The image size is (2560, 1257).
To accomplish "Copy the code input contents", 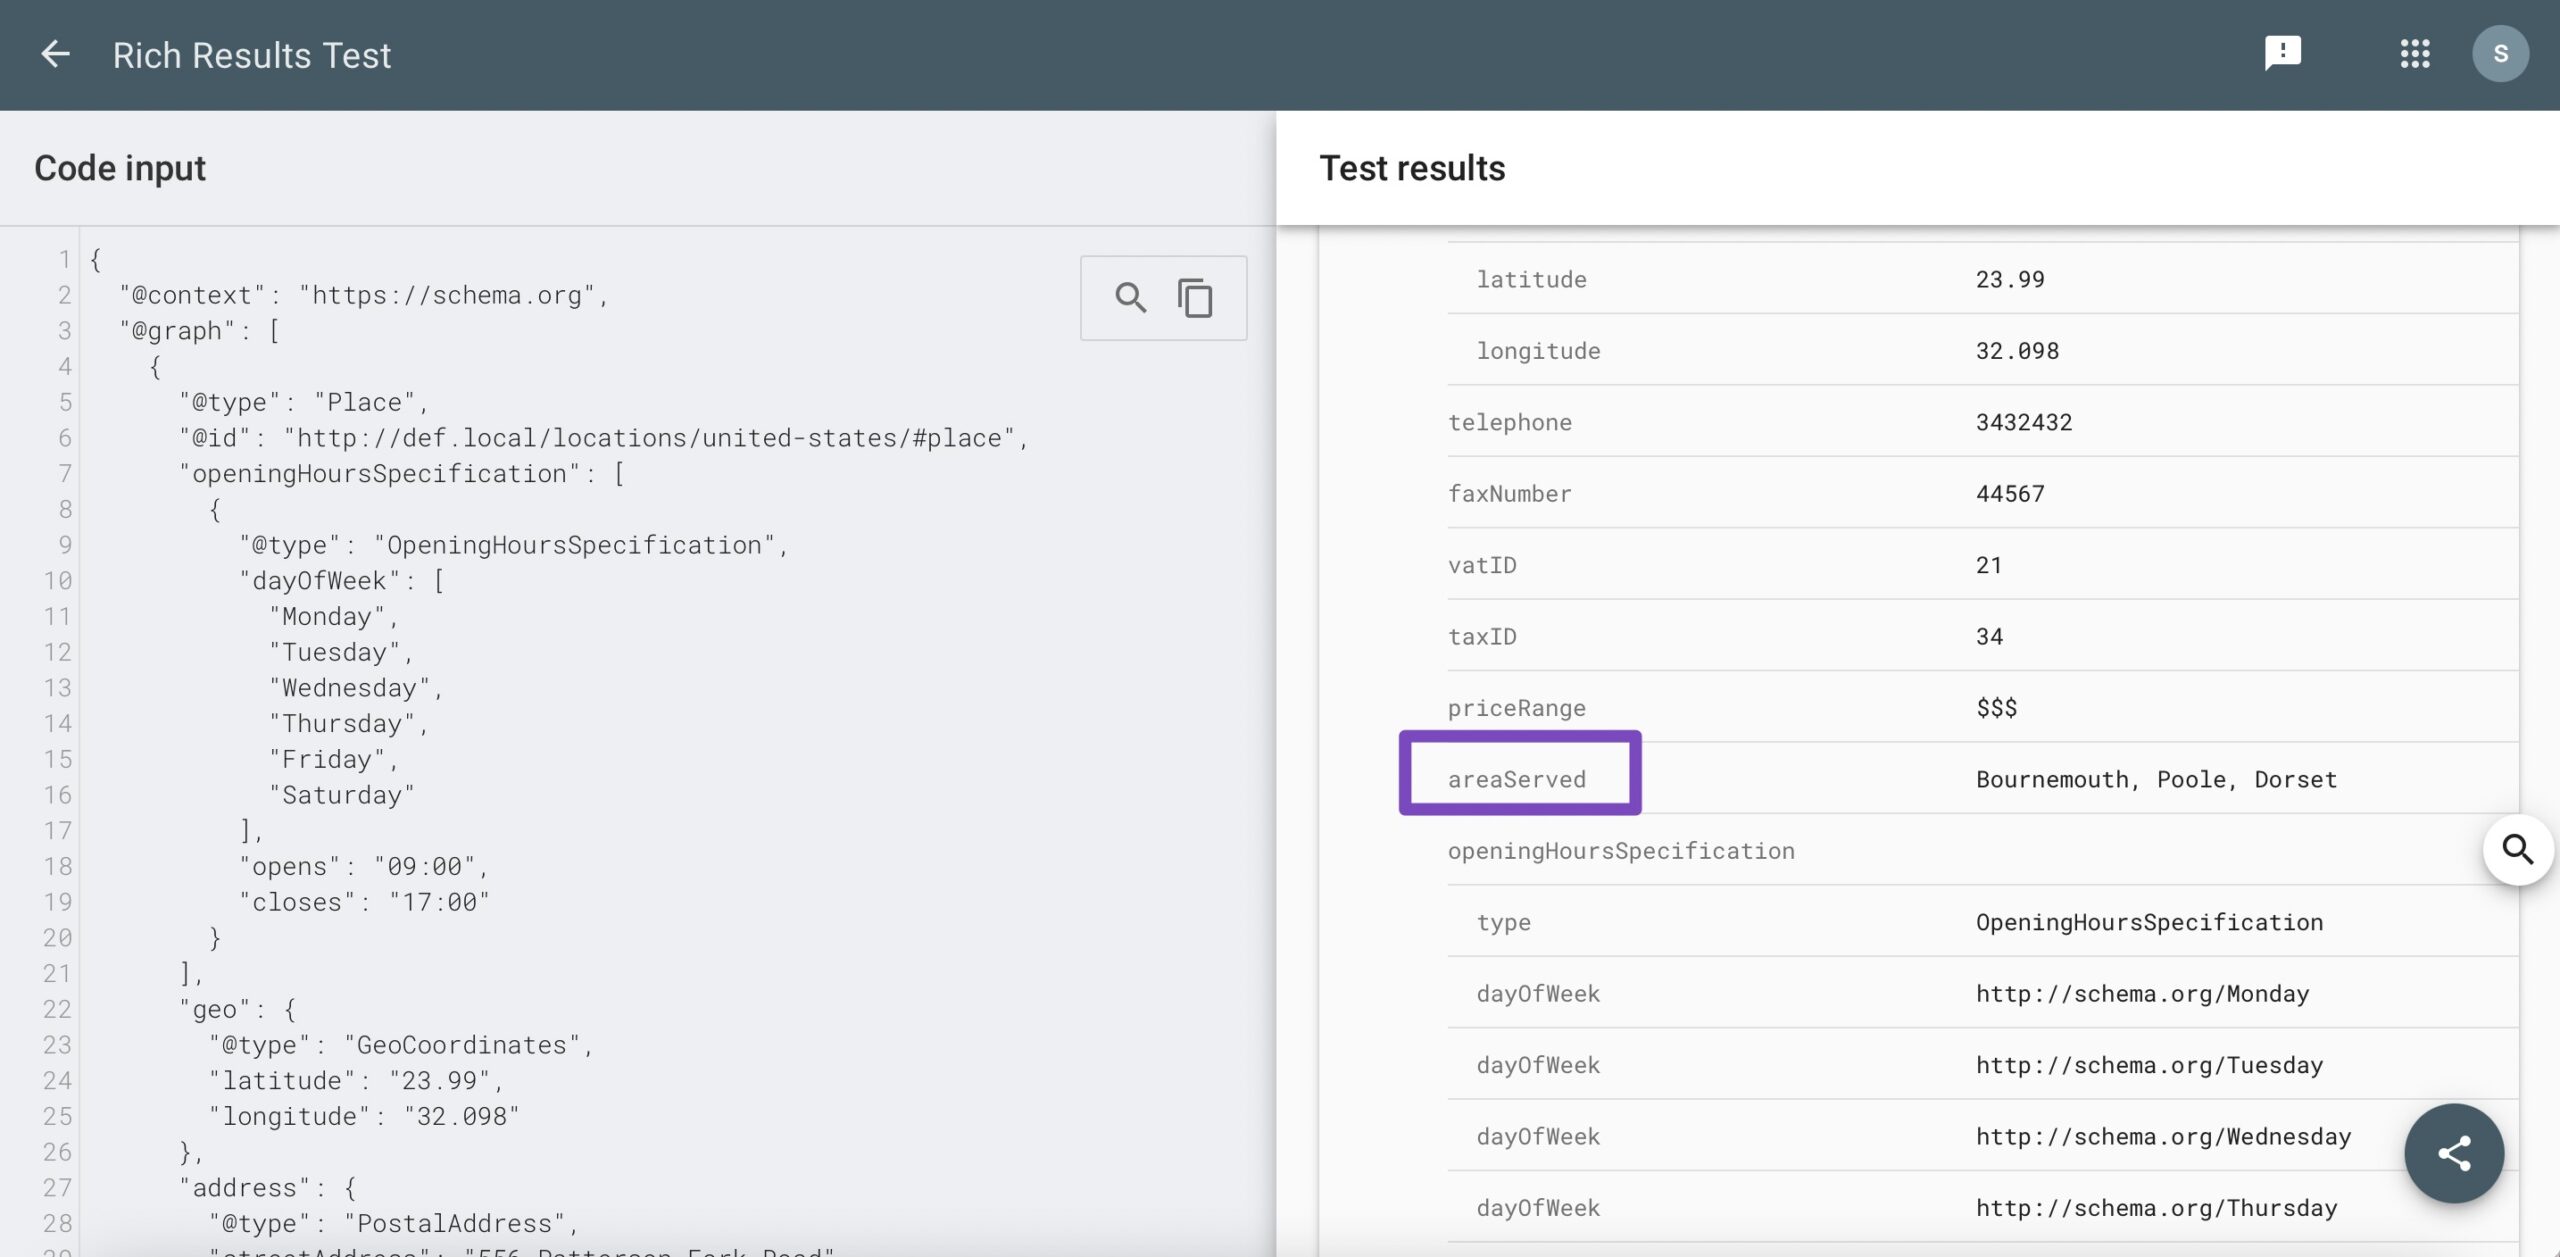I will point(1194,298).
